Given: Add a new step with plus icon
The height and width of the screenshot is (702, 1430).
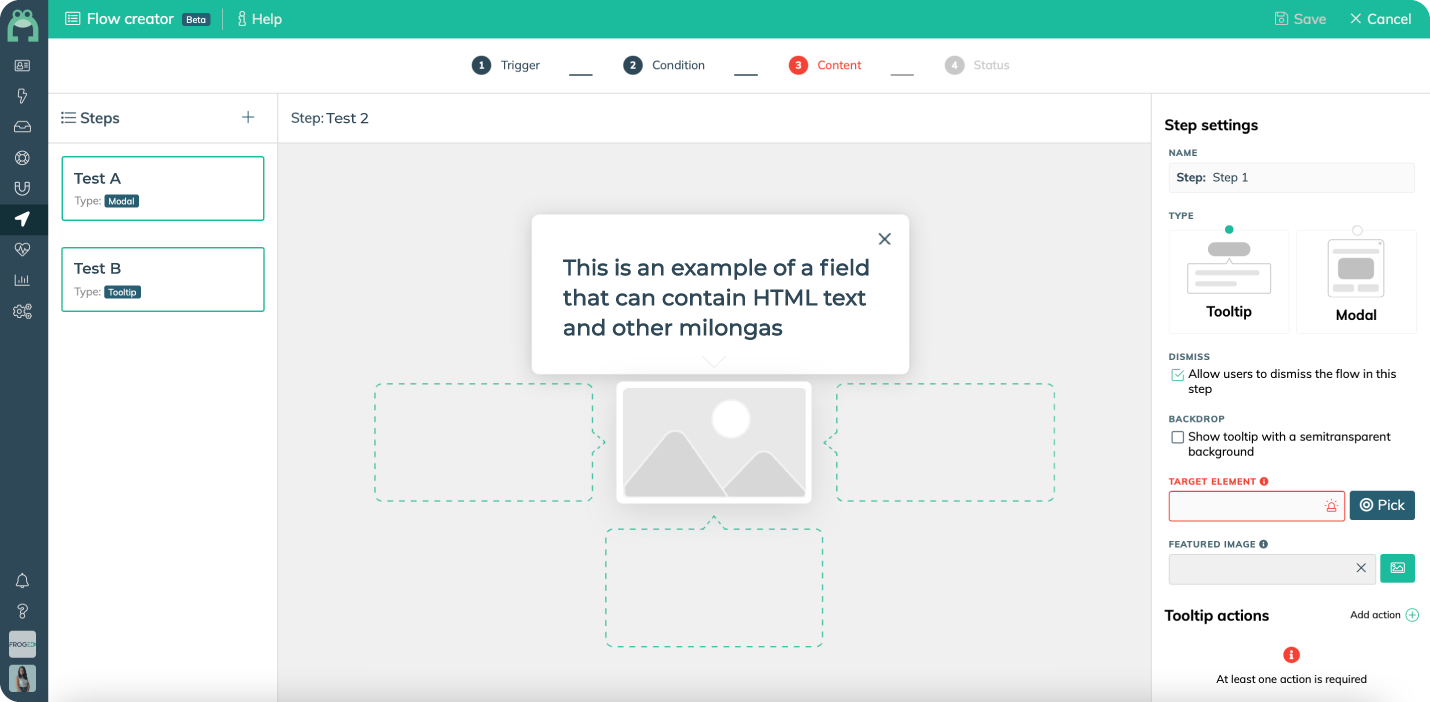Looking at the screenshot, I should [x=248, y=117].
